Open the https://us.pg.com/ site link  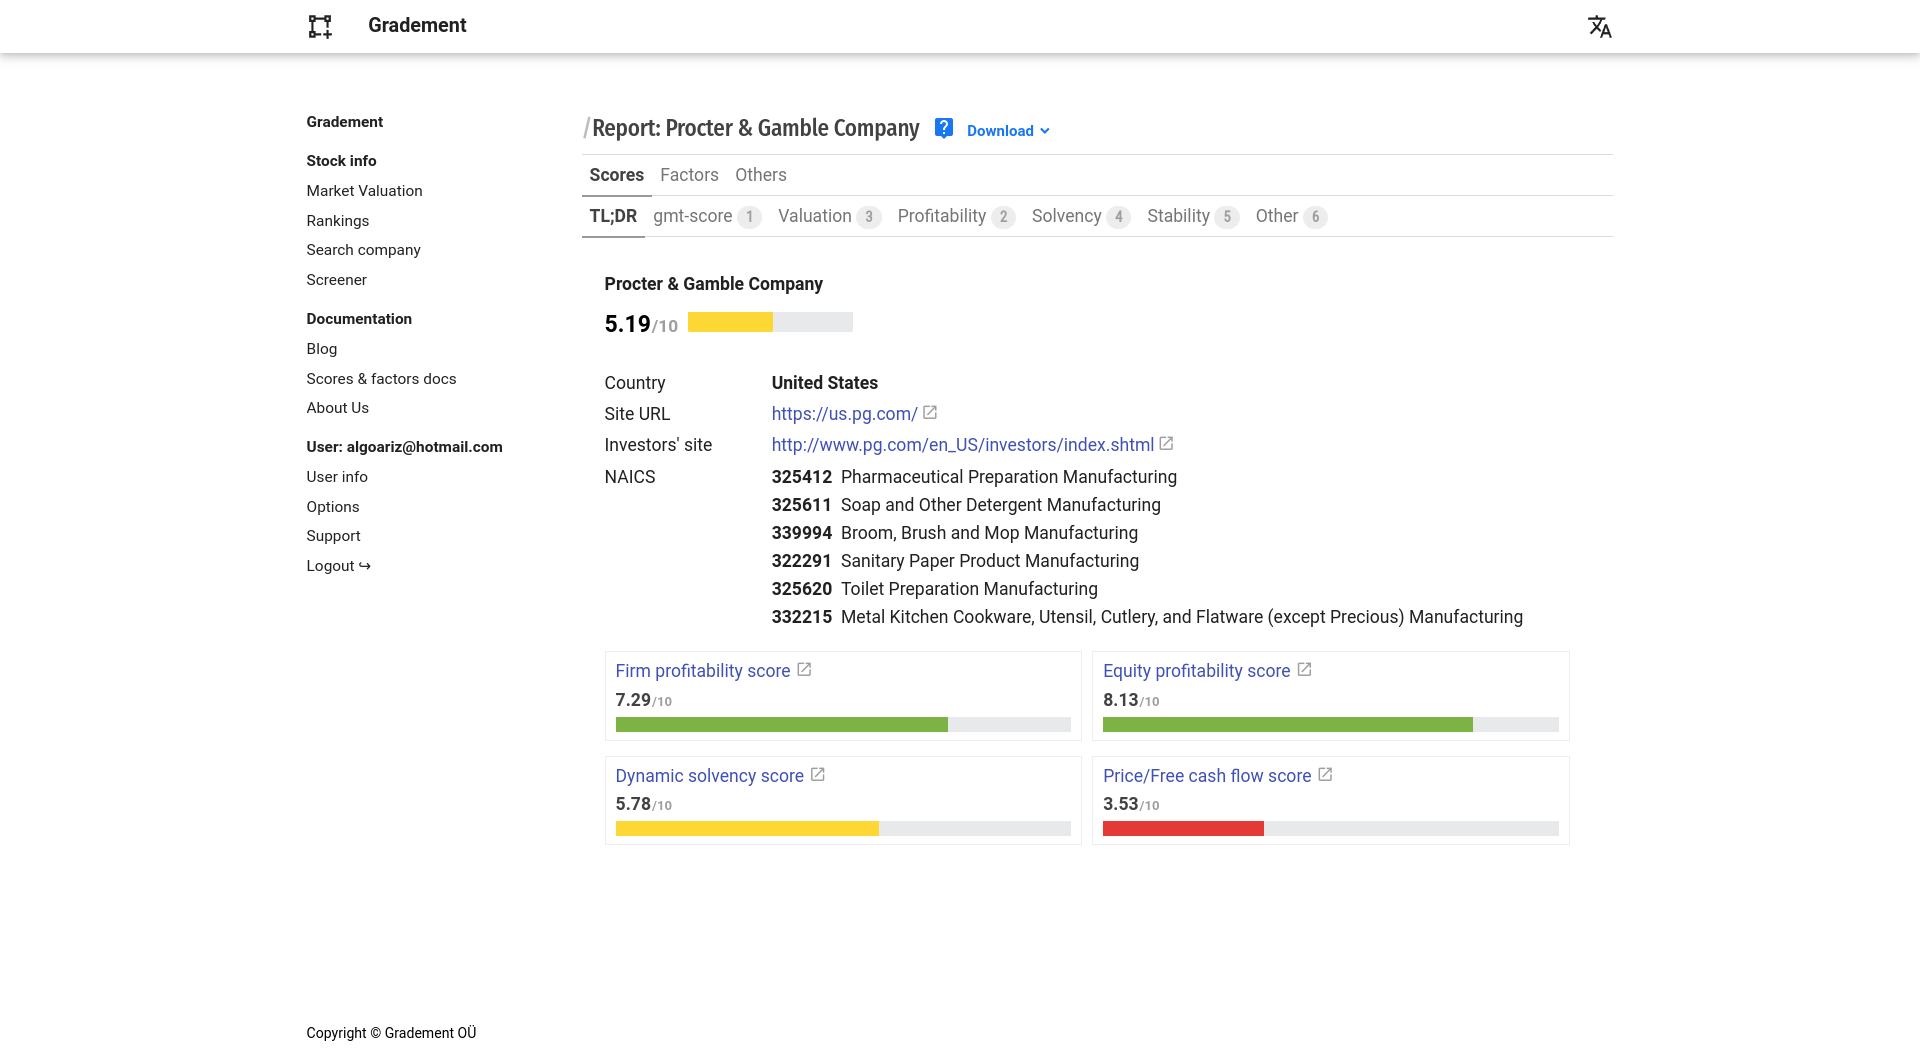(844, 414)
